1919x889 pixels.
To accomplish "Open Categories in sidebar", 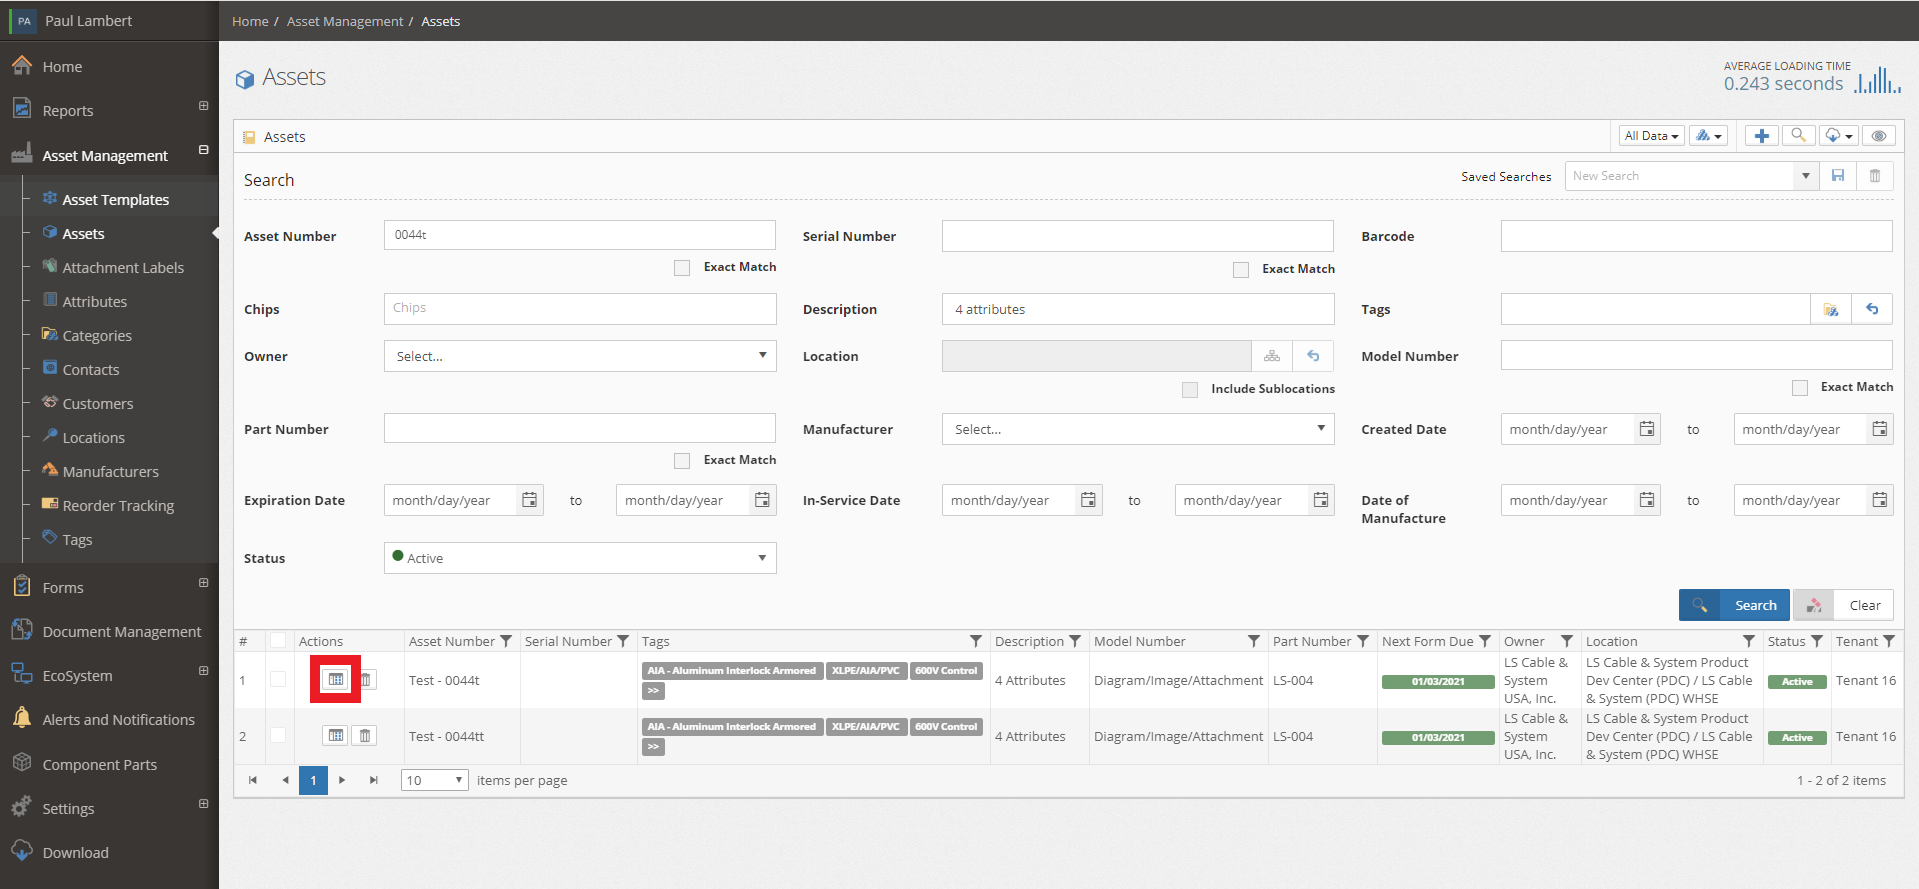I will (97, 336).
